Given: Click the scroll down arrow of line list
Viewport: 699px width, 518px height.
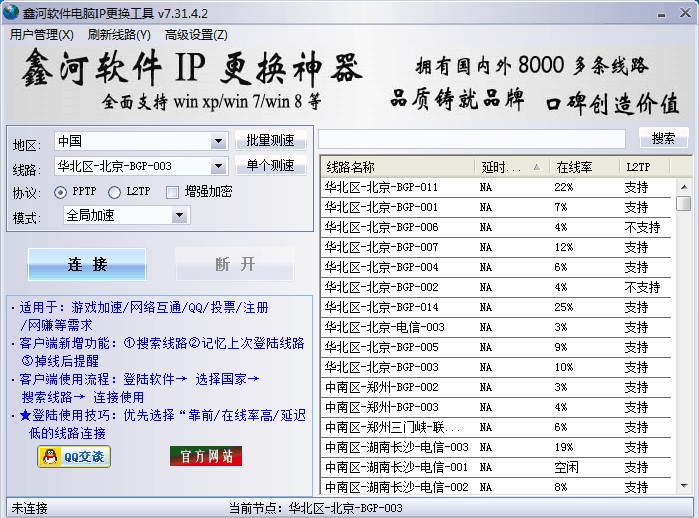Looking at the screenshot, I should [684, 486].
